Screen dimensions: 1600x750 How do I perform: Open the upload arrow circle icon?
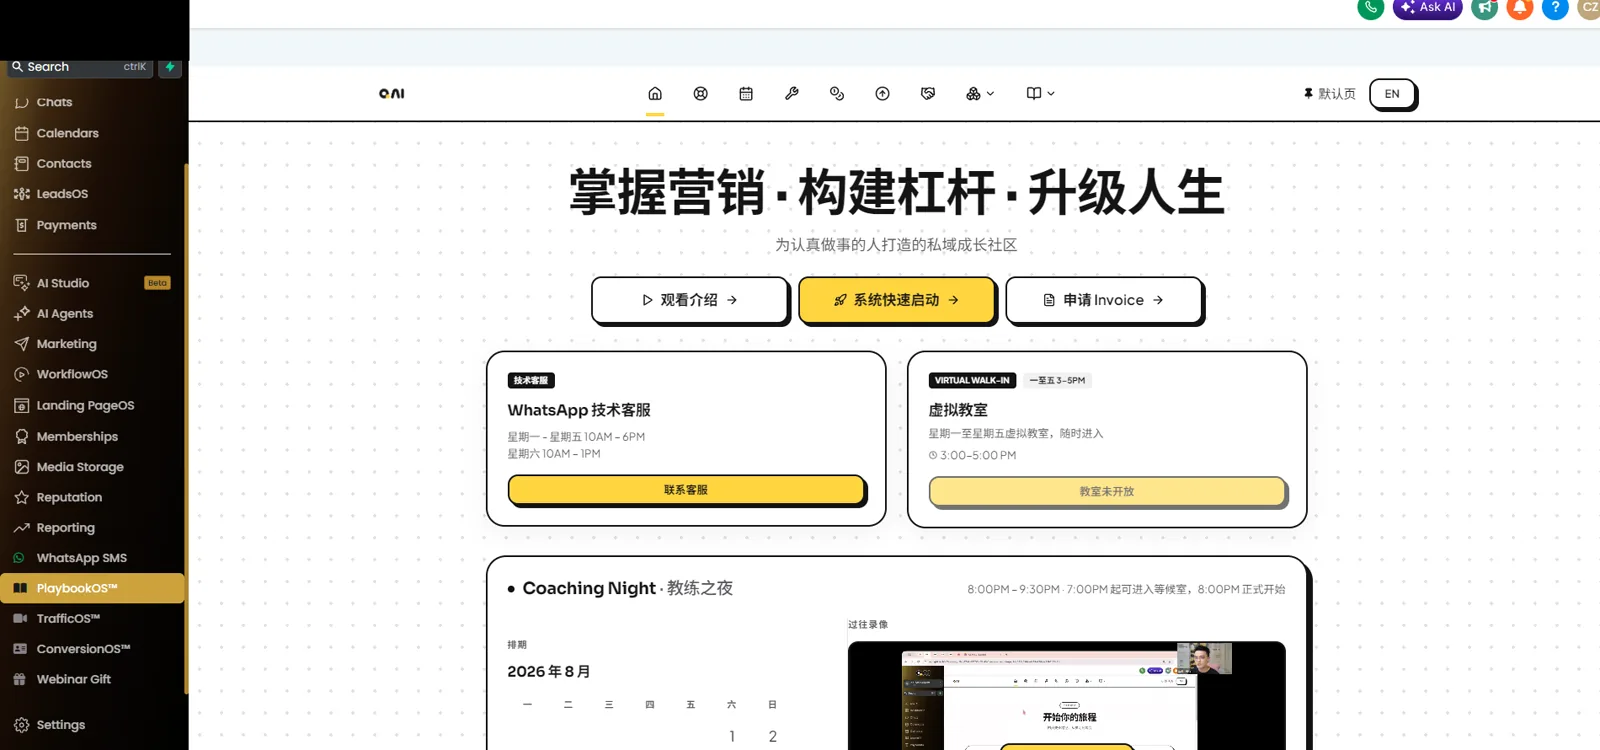(883, 94)
